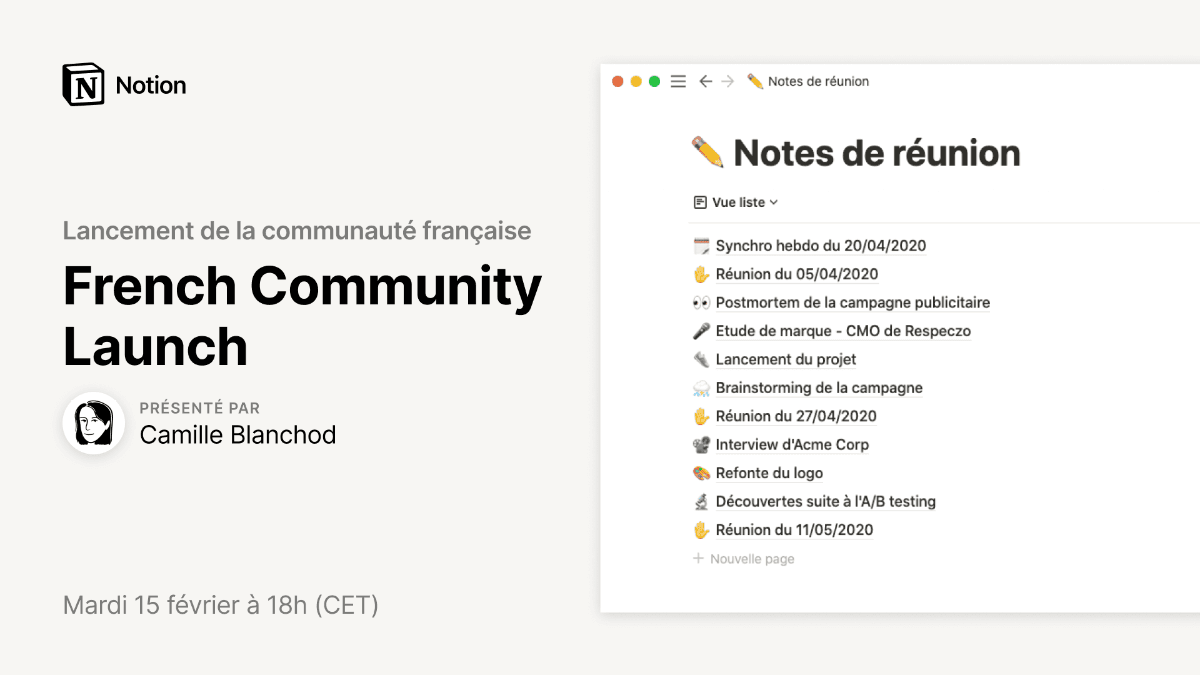Viewport: 1200px width, 675px height.
Task: Click the microscope icon beside Découvertes
Action: coord(701,502)
